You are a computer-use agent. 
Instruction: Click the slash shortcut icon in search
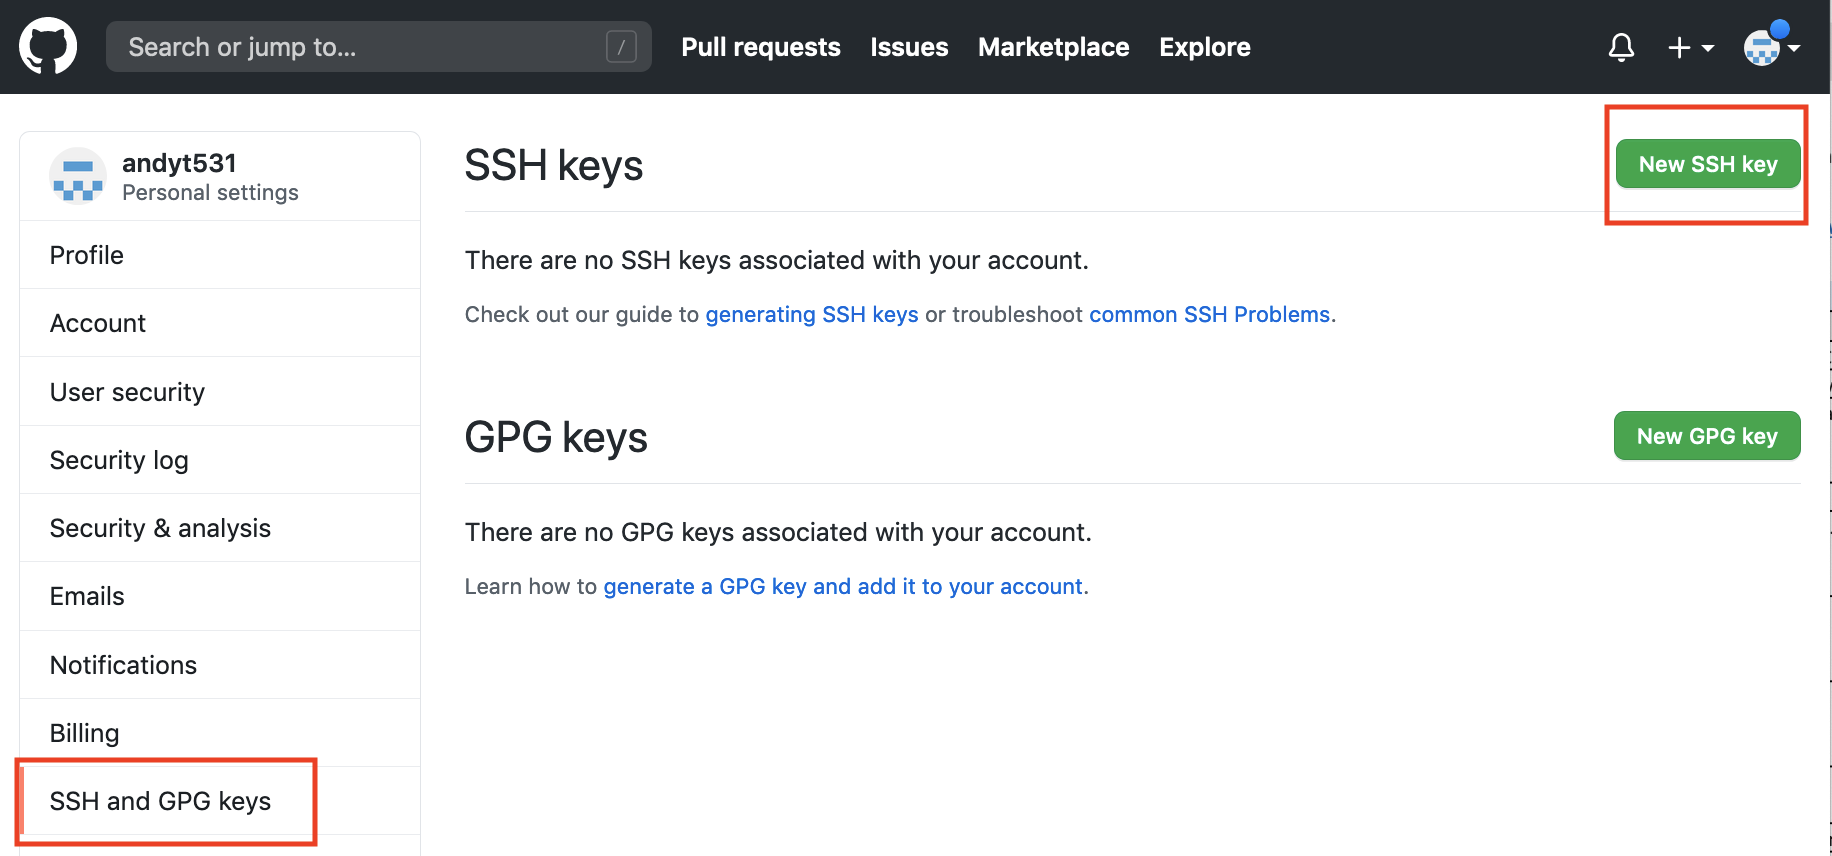pyautogui.click(x=621, y=47)
